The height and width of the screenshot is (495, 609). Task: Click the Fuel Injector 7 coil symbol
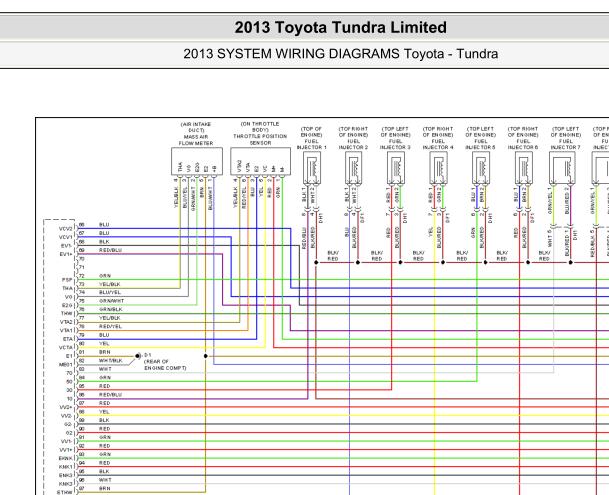[562, 168]
